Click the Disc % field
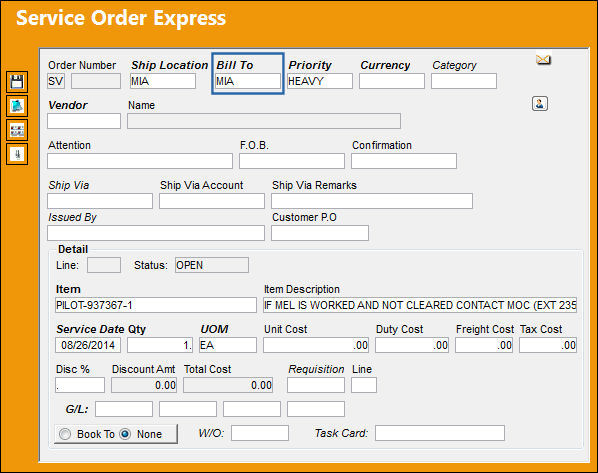 click(80, 385)
